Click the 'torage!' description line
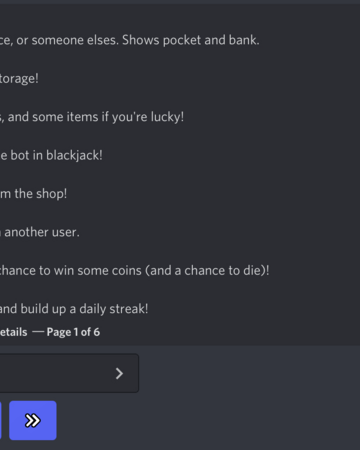Viewport: 360px width, 450px height. [19, 79]
